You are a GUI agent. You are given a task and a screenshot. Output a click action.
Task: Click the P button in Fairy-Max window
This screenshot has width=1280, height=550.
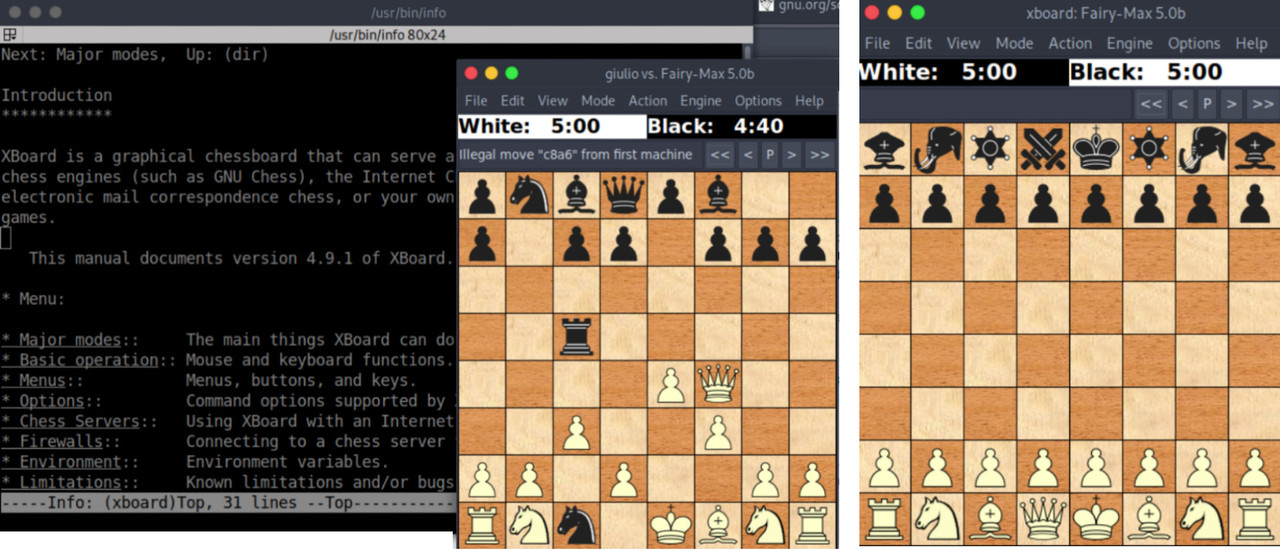click(1207, 104)
